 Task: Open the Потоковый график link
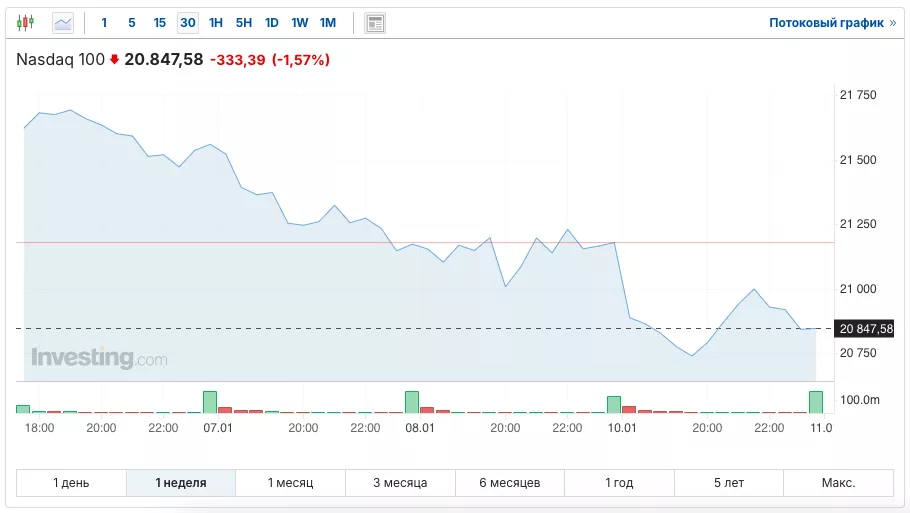[x=826, y=22]
